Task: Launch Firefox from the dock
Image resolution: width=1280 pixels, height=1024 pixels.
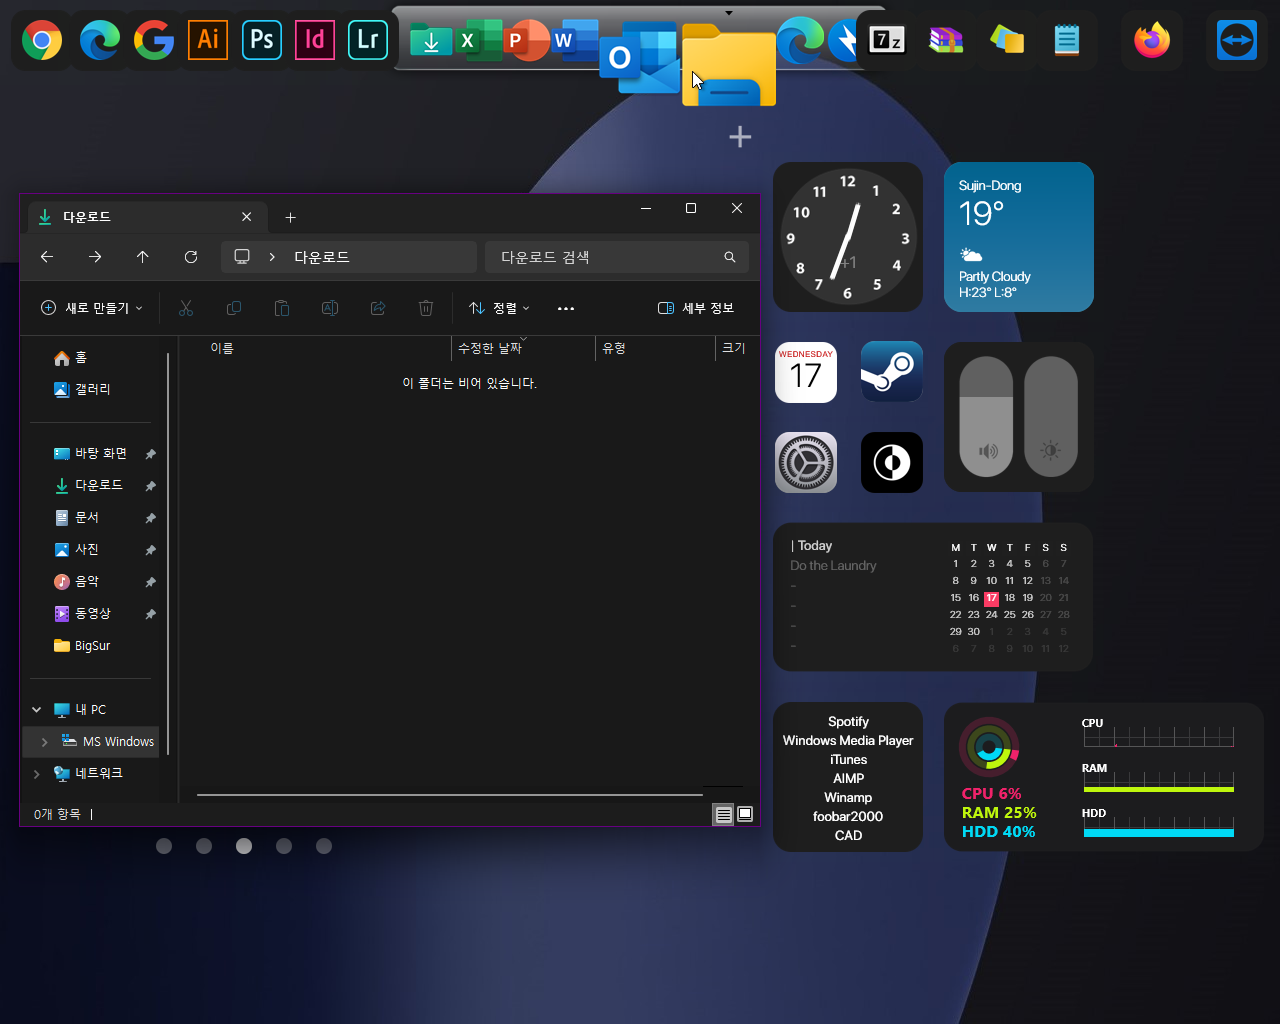Action: click(x=1152, y=40)
